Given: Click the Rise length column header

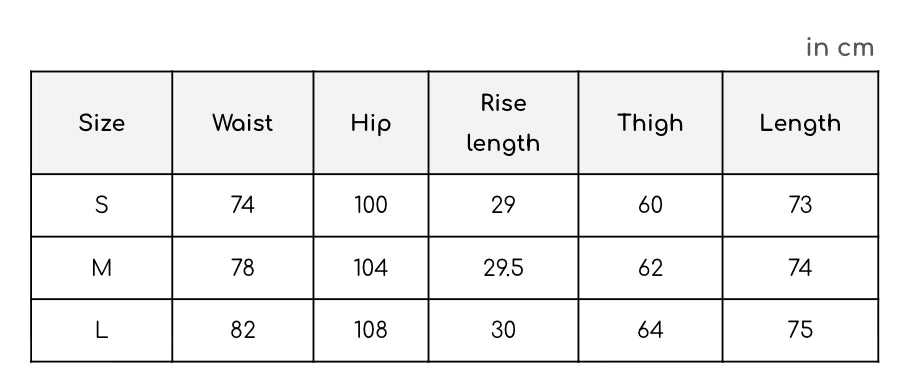Looking at the screenshot, I should 503,123.
